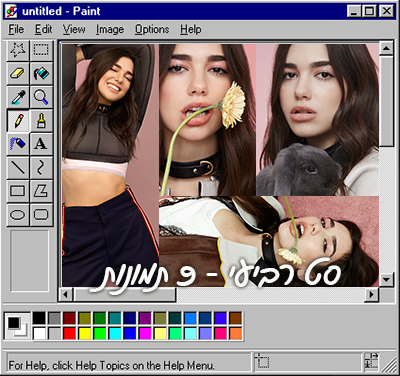Pick the bright red color swatch
The width and height of the screenshot is (400, 376).
pyautogui.click(x=70, y=333)
